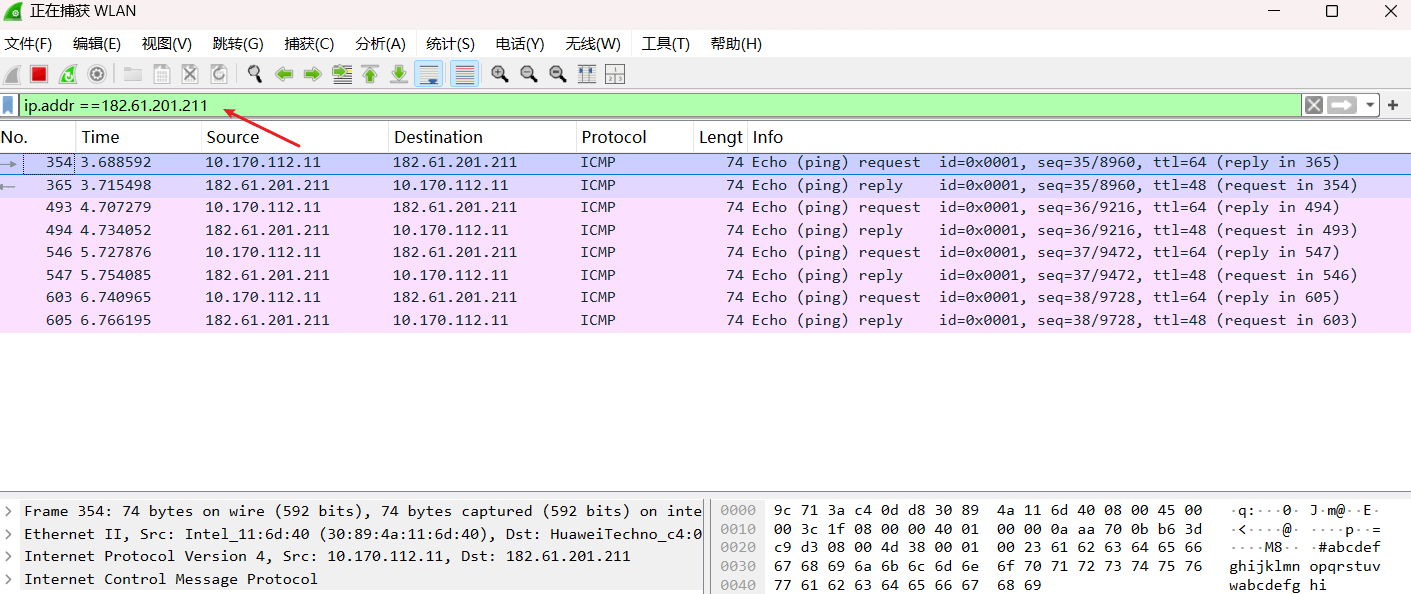1411x594 pixels.
Task: Zoom in on packet list text
Action: [x=499, y=74]
